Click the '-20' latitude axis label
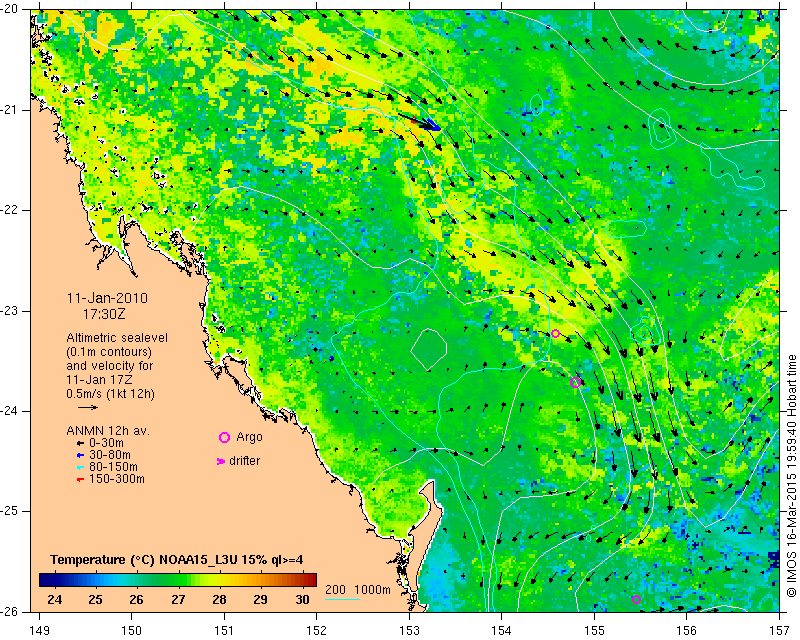The height and width of the screenshot is (640, 800). point(9,10)
